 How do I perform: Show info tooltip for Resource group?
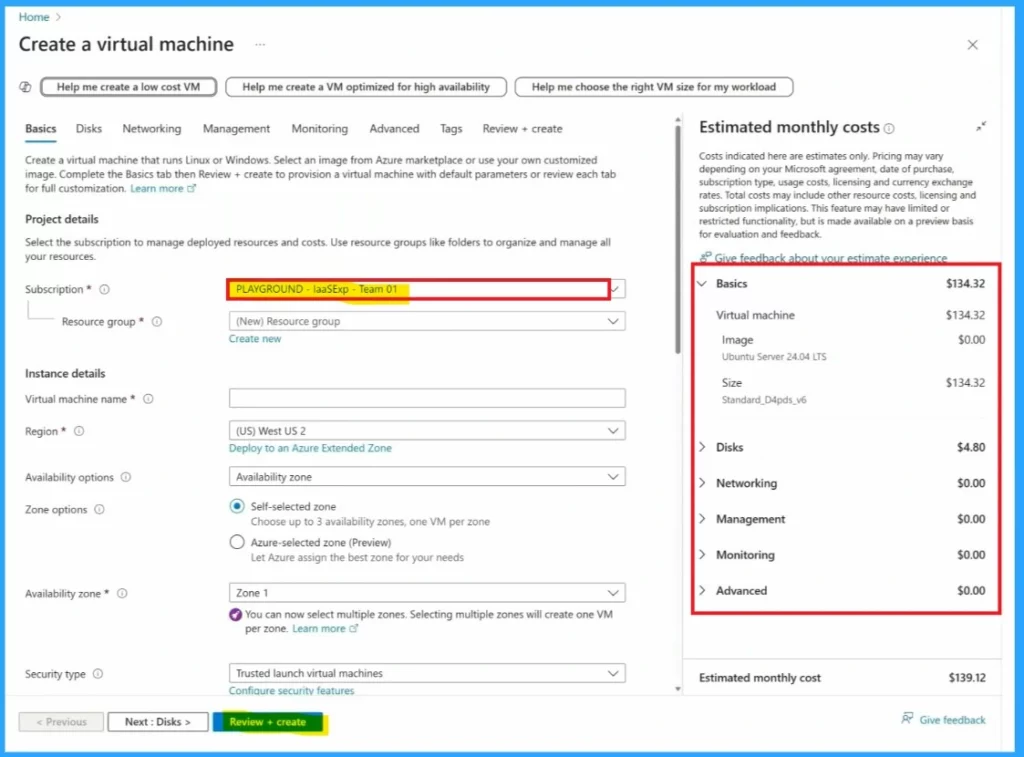click(x=157, y=321)
